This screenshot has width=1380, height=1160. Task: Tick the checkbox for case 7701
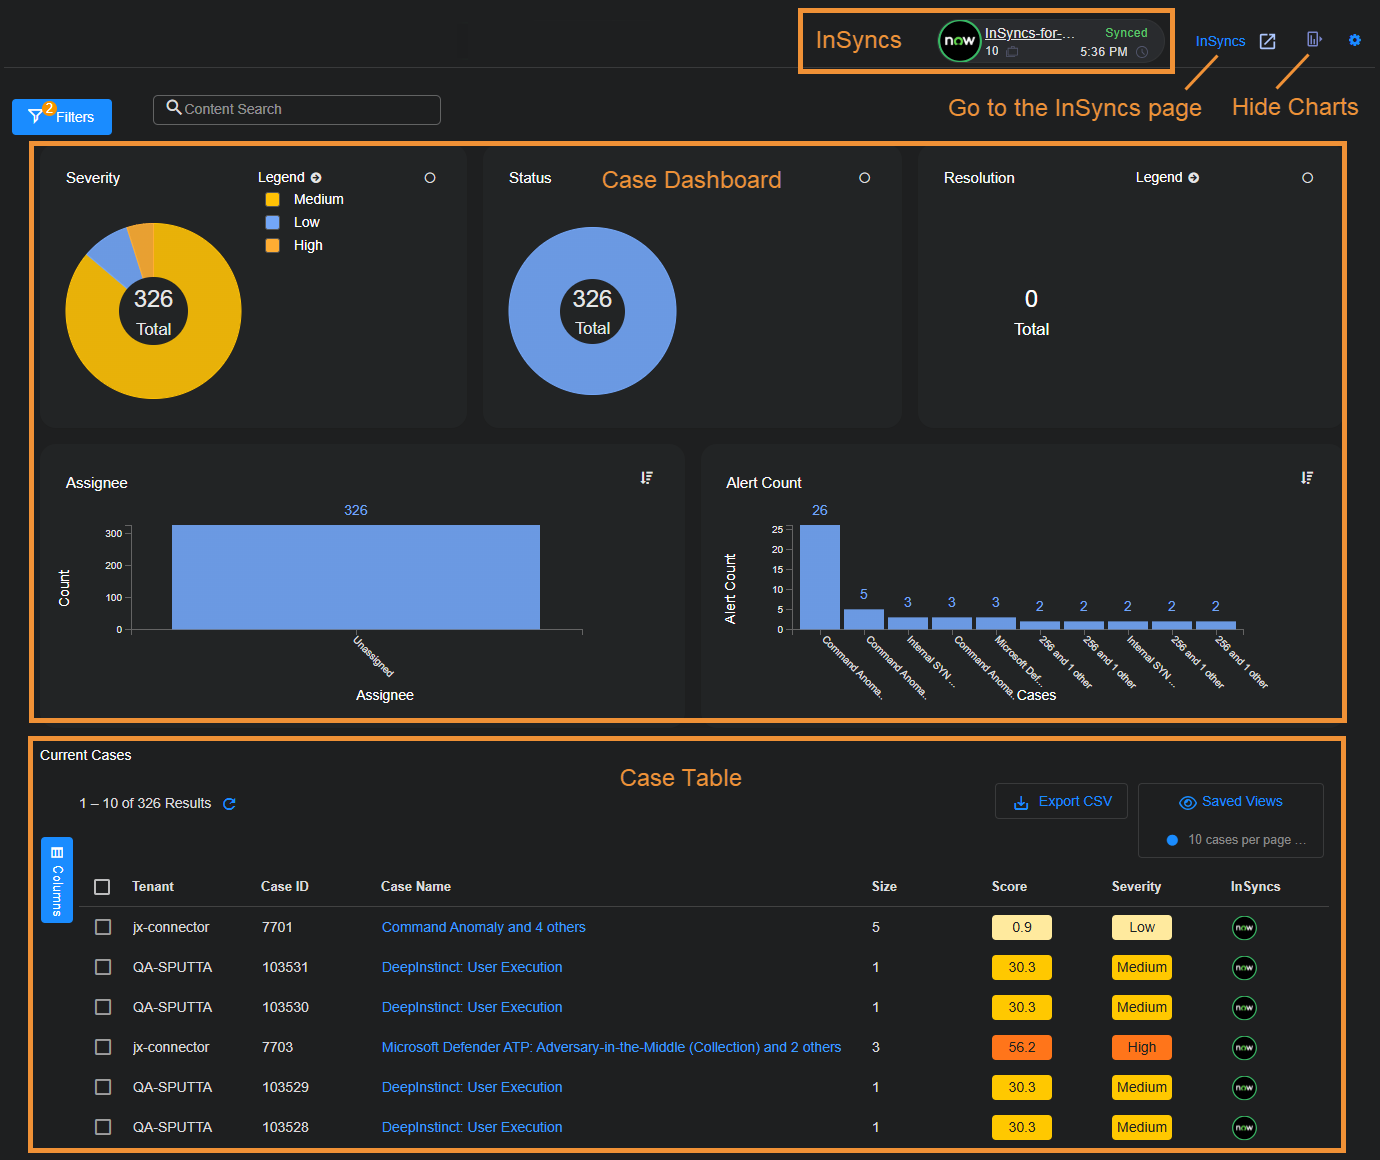(x=103, y=927)
